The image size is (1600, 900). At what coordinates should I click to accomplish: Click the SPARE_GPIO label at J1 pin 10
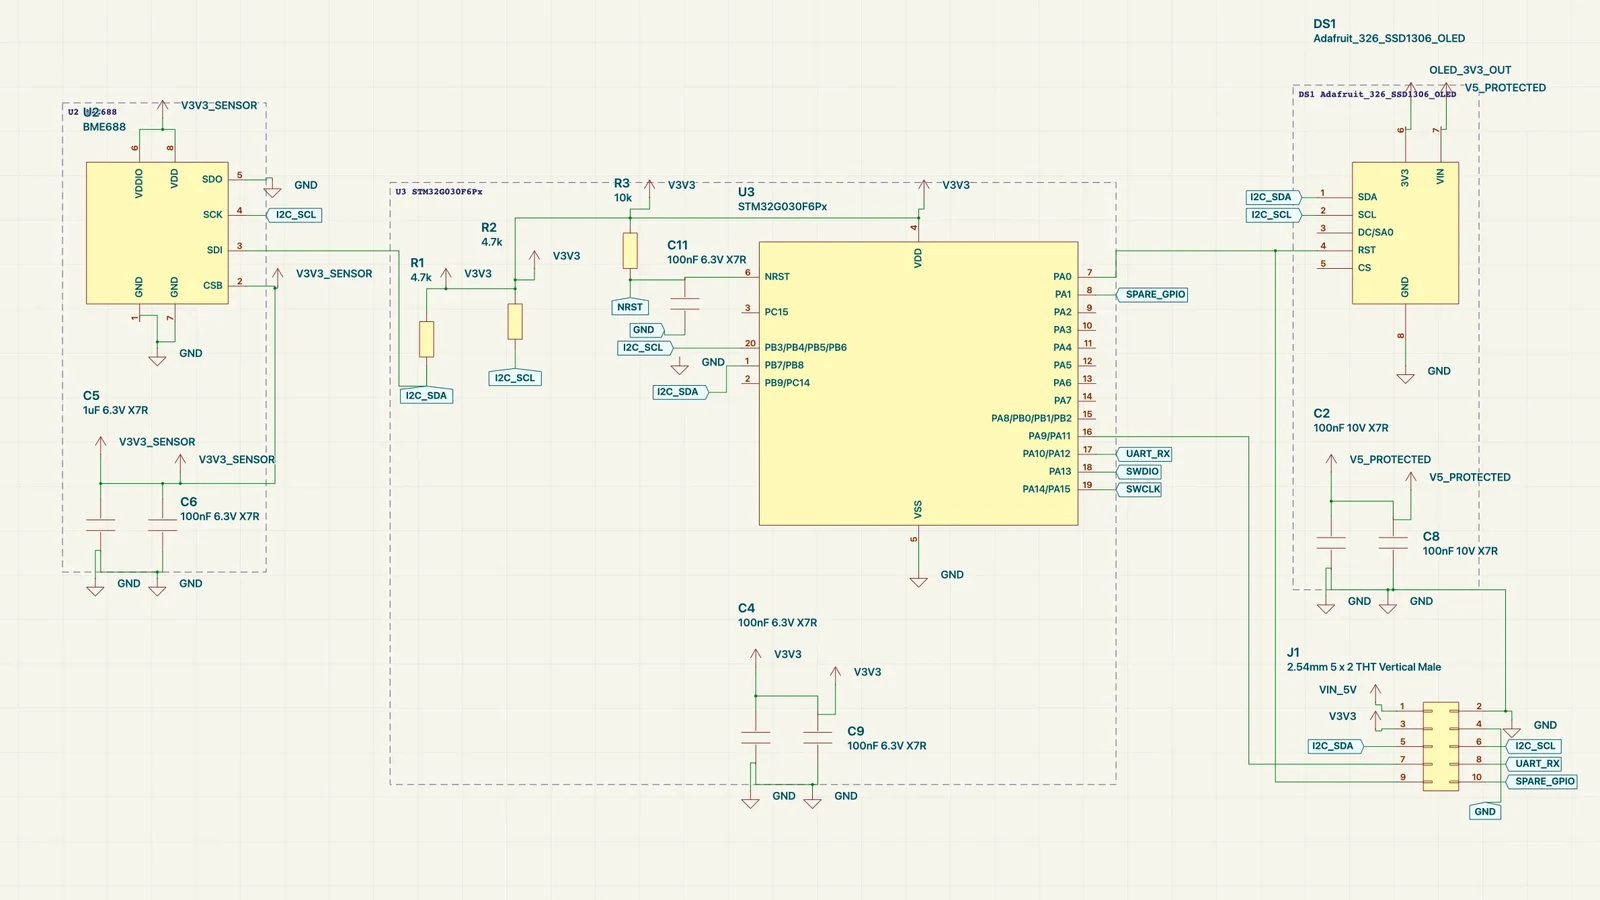coord(1541,782)
